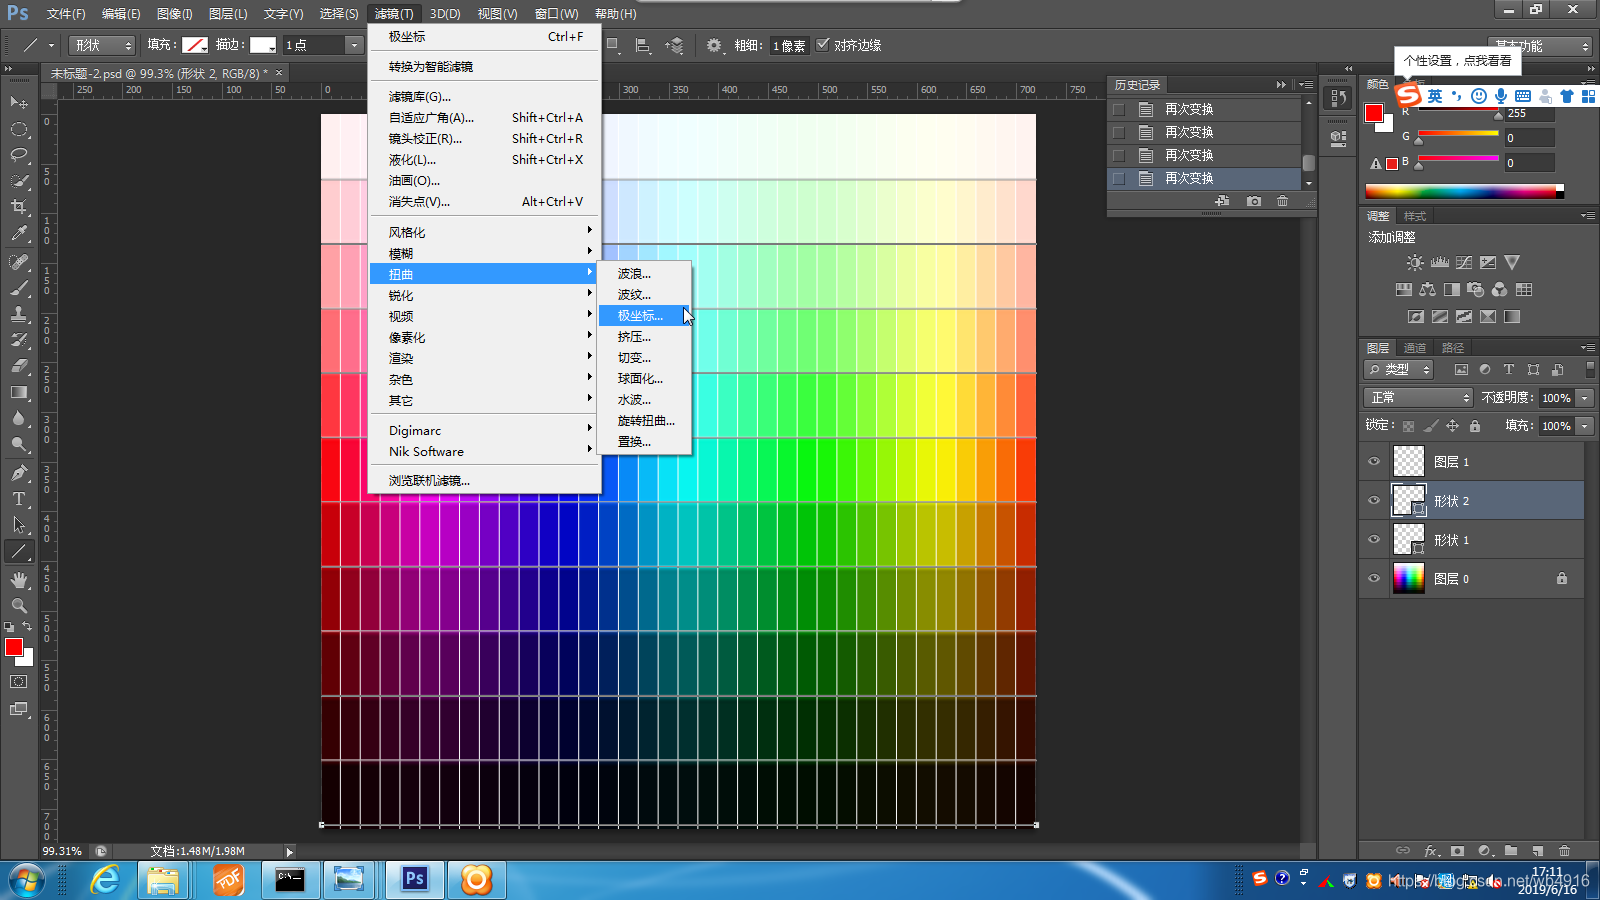Image resolution: width=1600 pixels, height=900 pixels.
Task: Hide the 形状 2 layer
Action: click(1374, 500)
